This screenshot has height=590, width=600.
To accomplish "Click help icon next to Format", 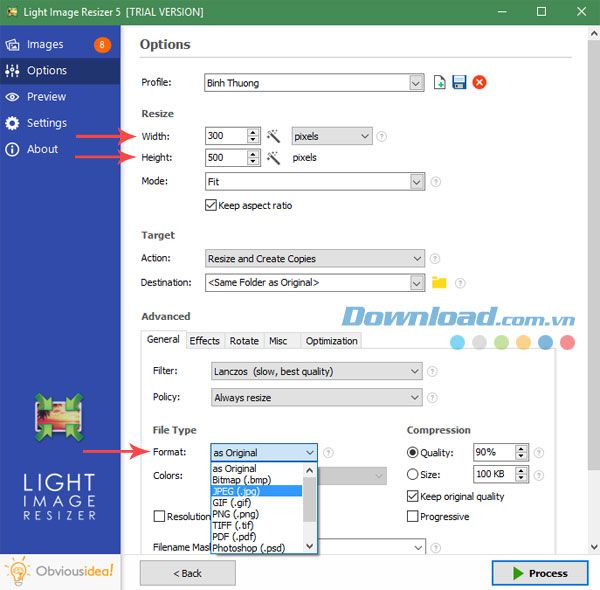I will coord(328,453).
